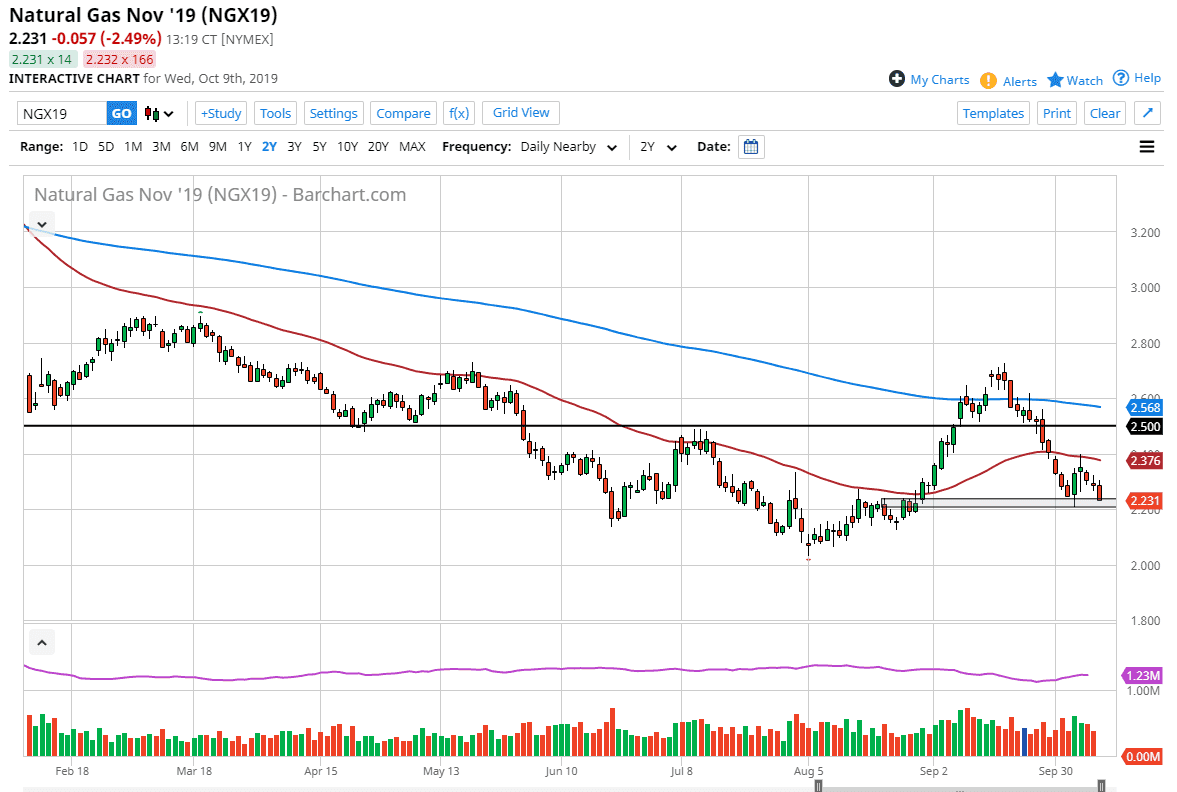This screenshot has width=1177, height=792.
Task: Click the Compare button
Action: [403, 113]
